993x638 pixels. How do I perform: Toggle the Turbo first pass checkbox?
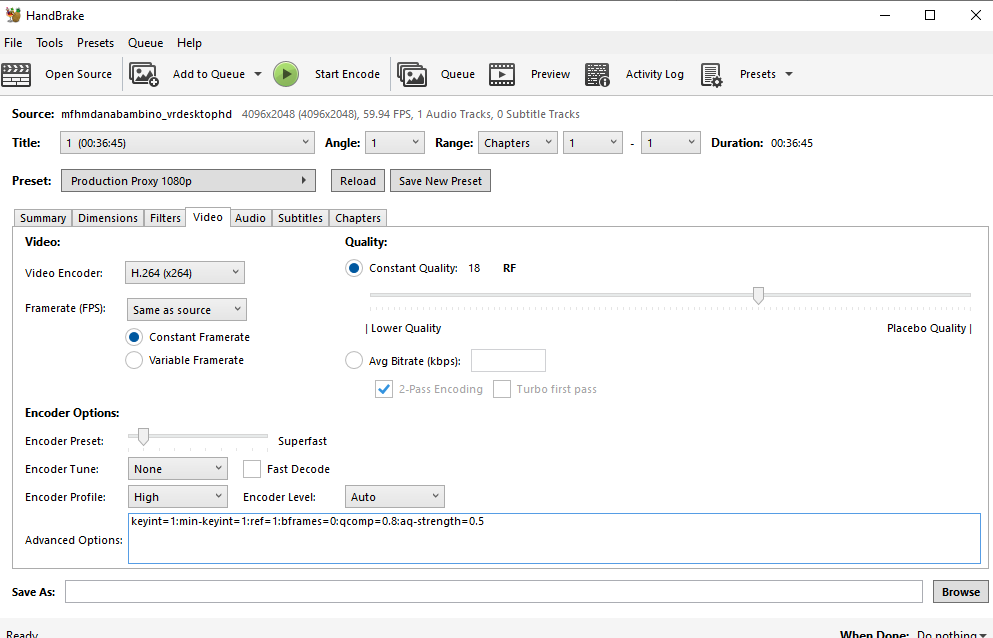pos(502,389)
